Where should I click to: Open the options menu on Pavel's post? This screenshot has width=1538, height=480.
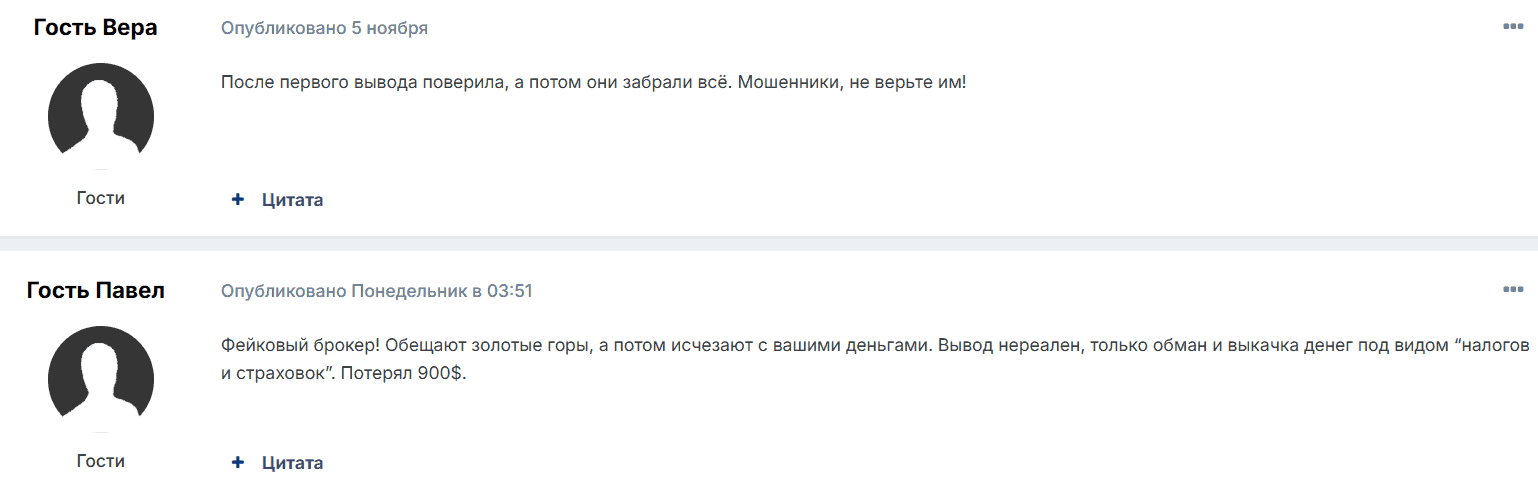tap(1512, 290)
